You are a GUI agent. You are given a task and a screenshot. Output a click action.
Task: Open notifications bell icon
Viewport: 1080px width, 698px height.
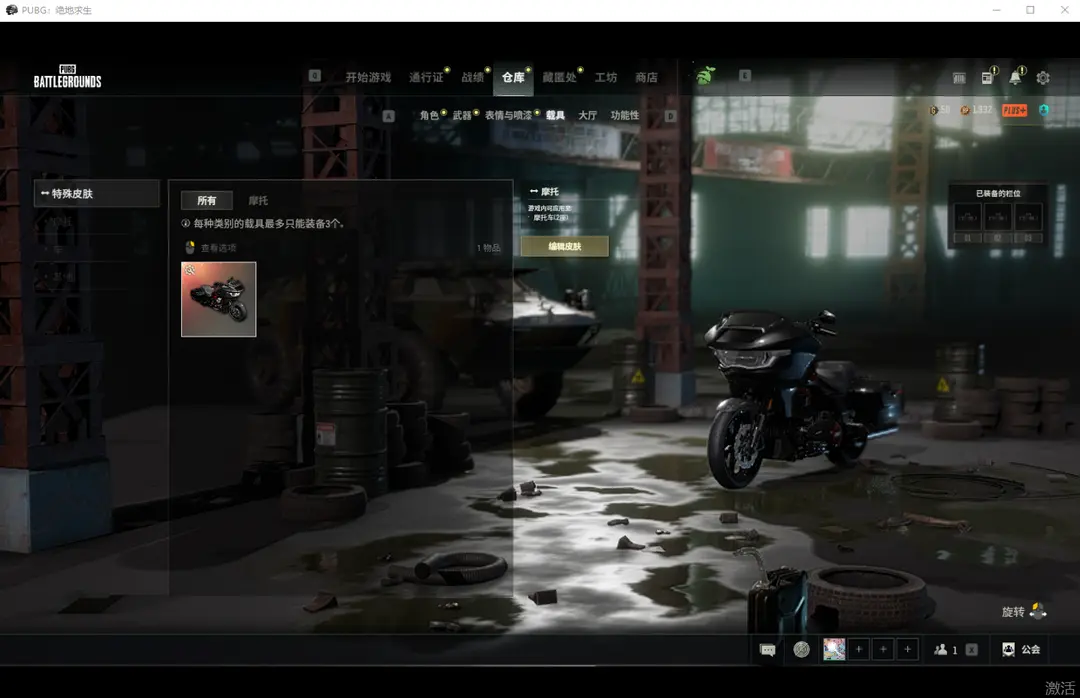click(x=1016, y=76)
